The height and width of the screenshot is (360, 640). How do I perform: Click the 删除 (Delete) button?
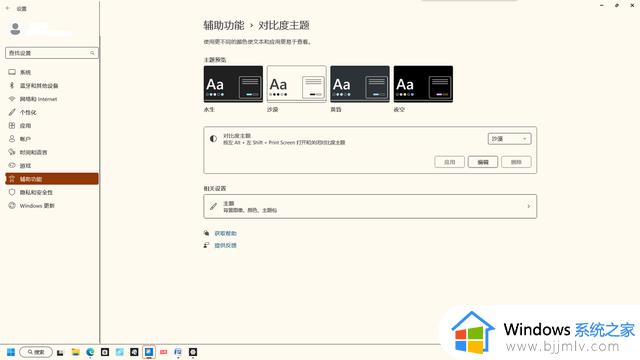tap(516, 162)
